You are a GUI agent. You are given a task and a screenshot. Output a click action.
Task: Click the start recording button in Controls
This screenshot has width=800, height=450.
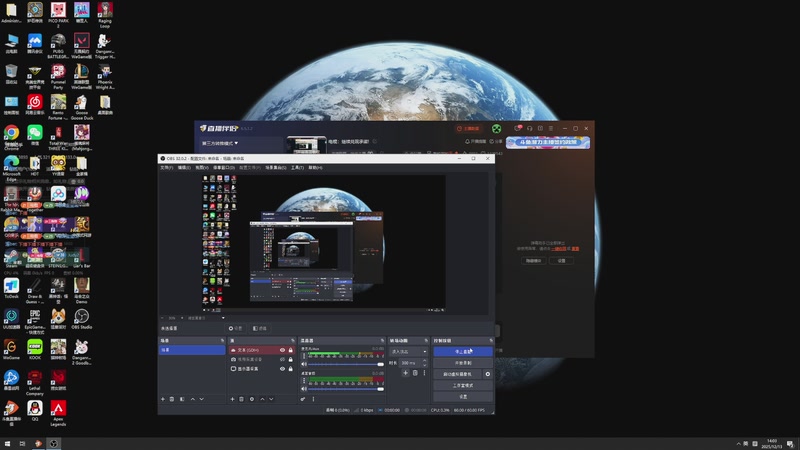[x=463, y=363]
